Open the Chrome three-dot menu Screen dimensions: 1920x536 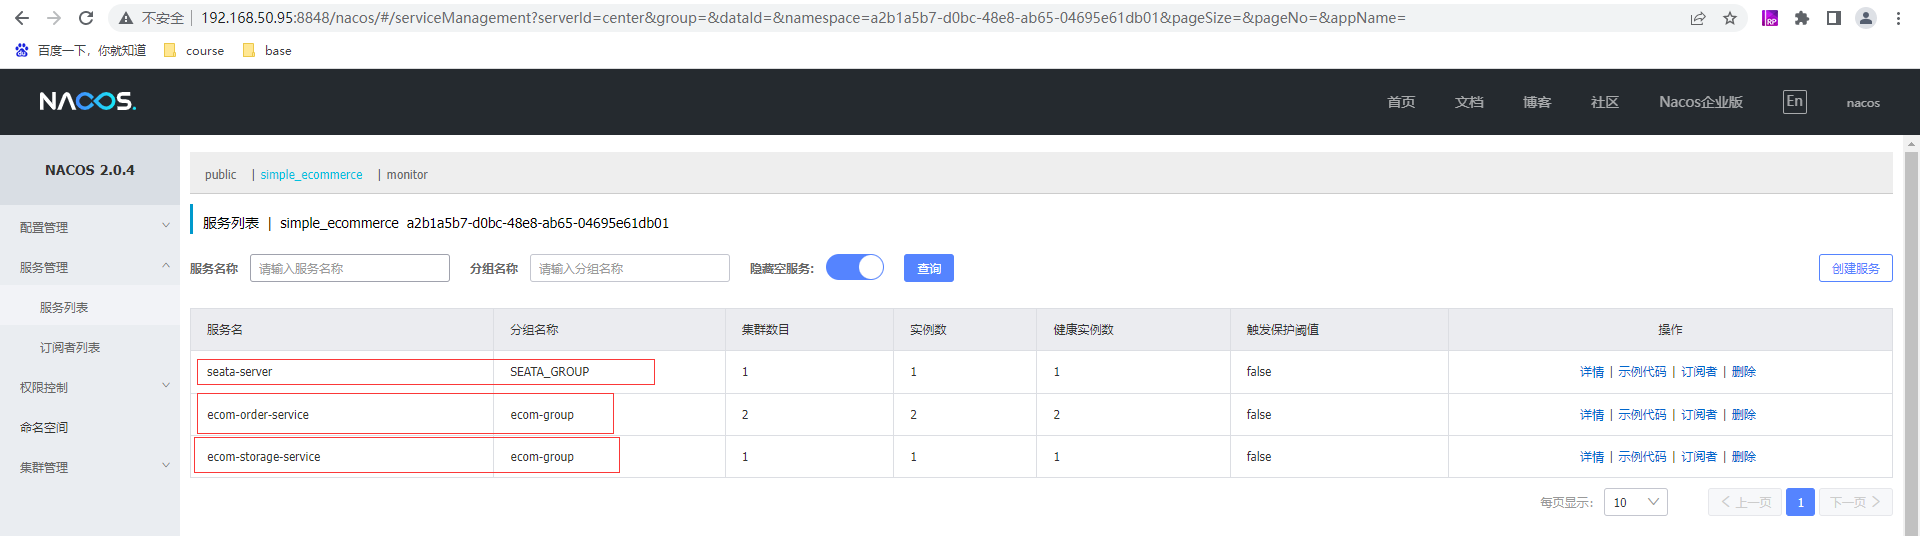tap(1898, 18)
